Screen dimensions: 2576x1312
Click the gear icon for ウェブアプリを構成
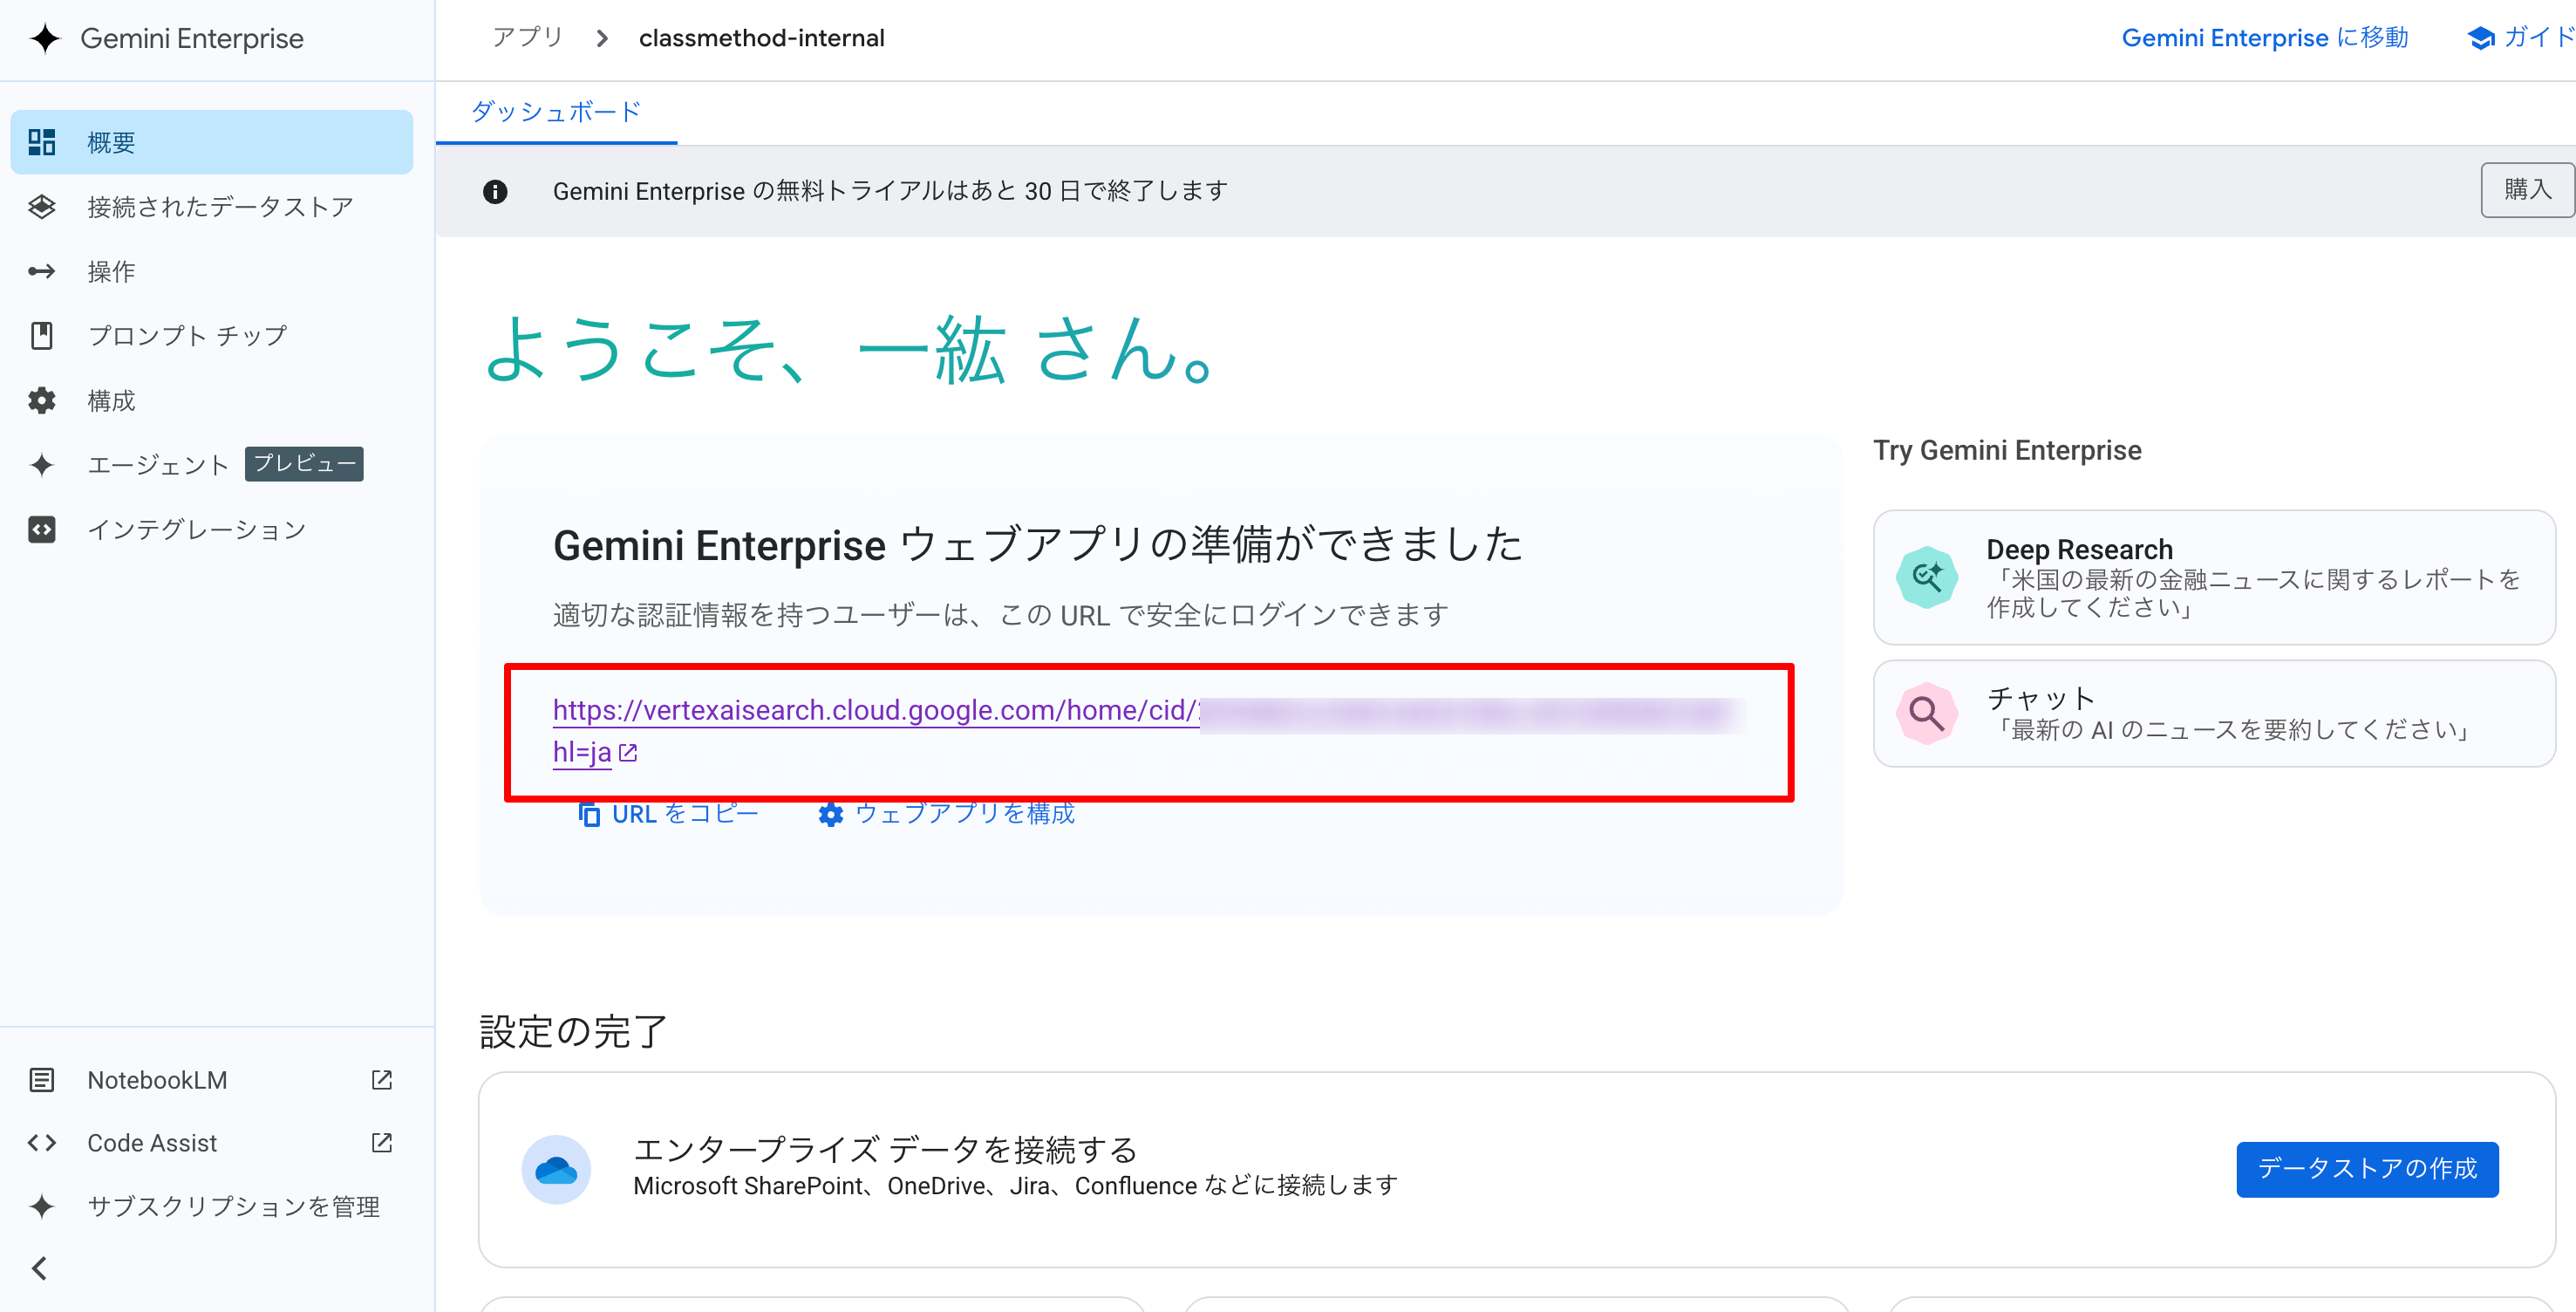(830, 814)
